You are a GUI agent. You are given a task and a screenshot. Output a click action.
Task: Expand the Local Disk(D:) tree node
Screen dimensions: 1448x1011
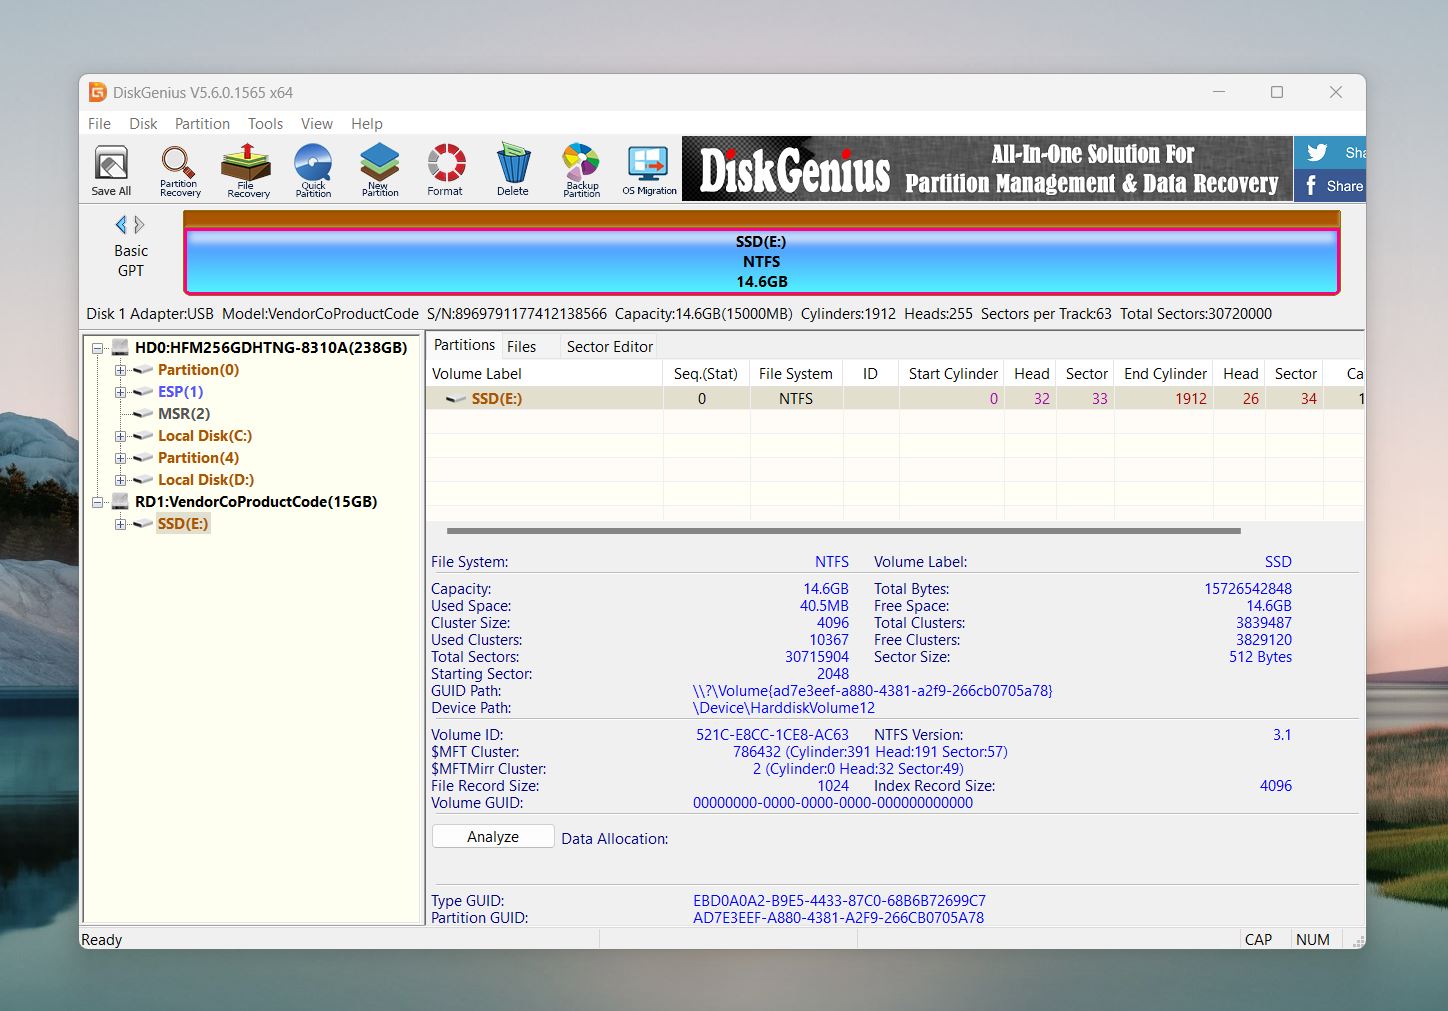(120, 480)
